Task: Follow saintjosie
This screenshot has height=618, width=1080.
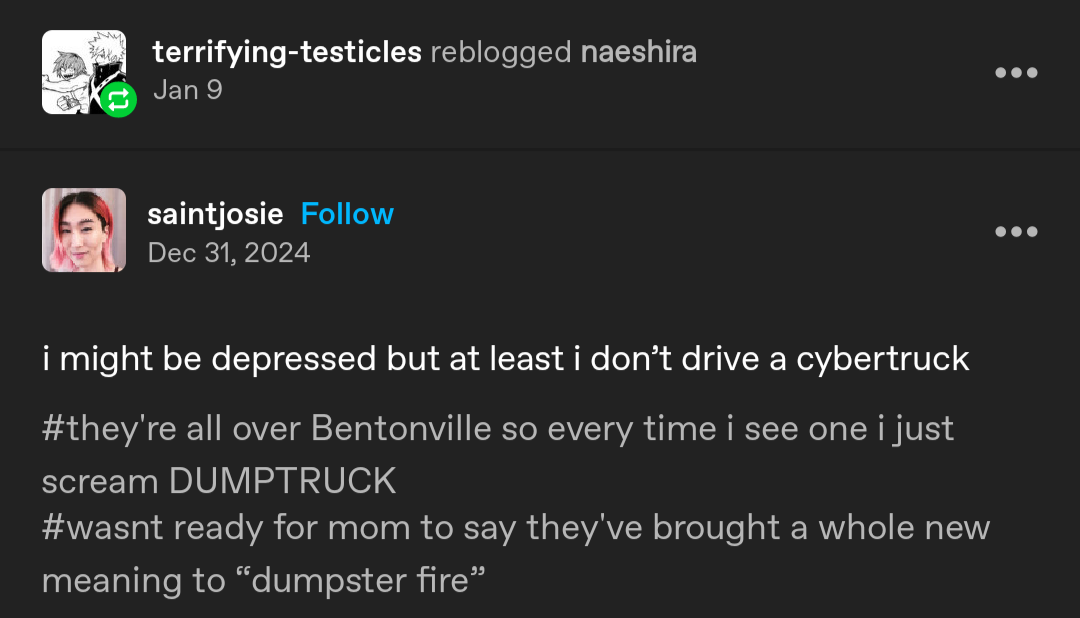Action: pyautogui.click(x=347, y=214)
